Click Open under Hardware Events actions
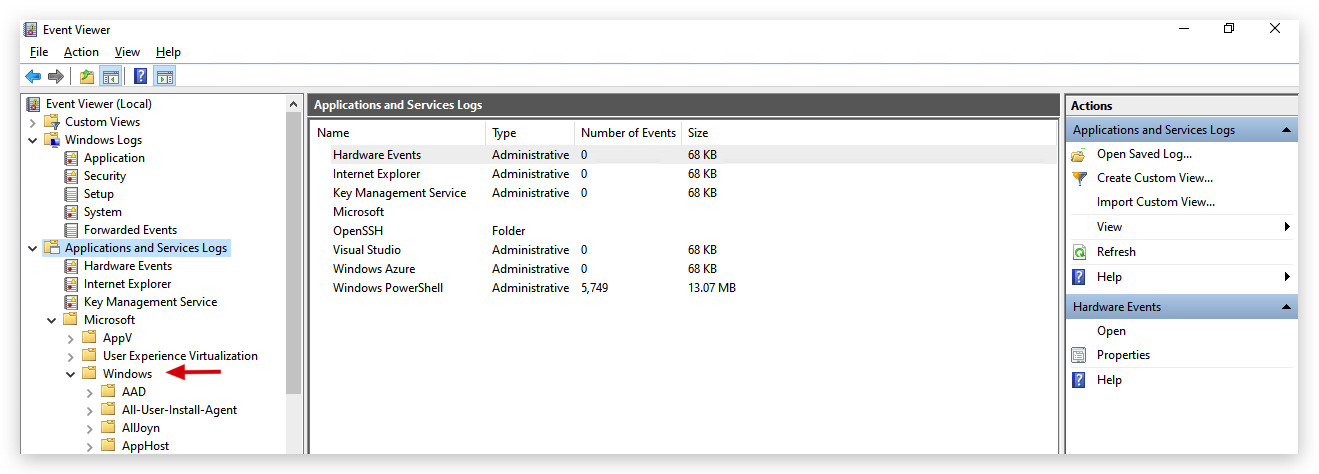Screen dimensions: 1319x474 tap(1111, 331)
